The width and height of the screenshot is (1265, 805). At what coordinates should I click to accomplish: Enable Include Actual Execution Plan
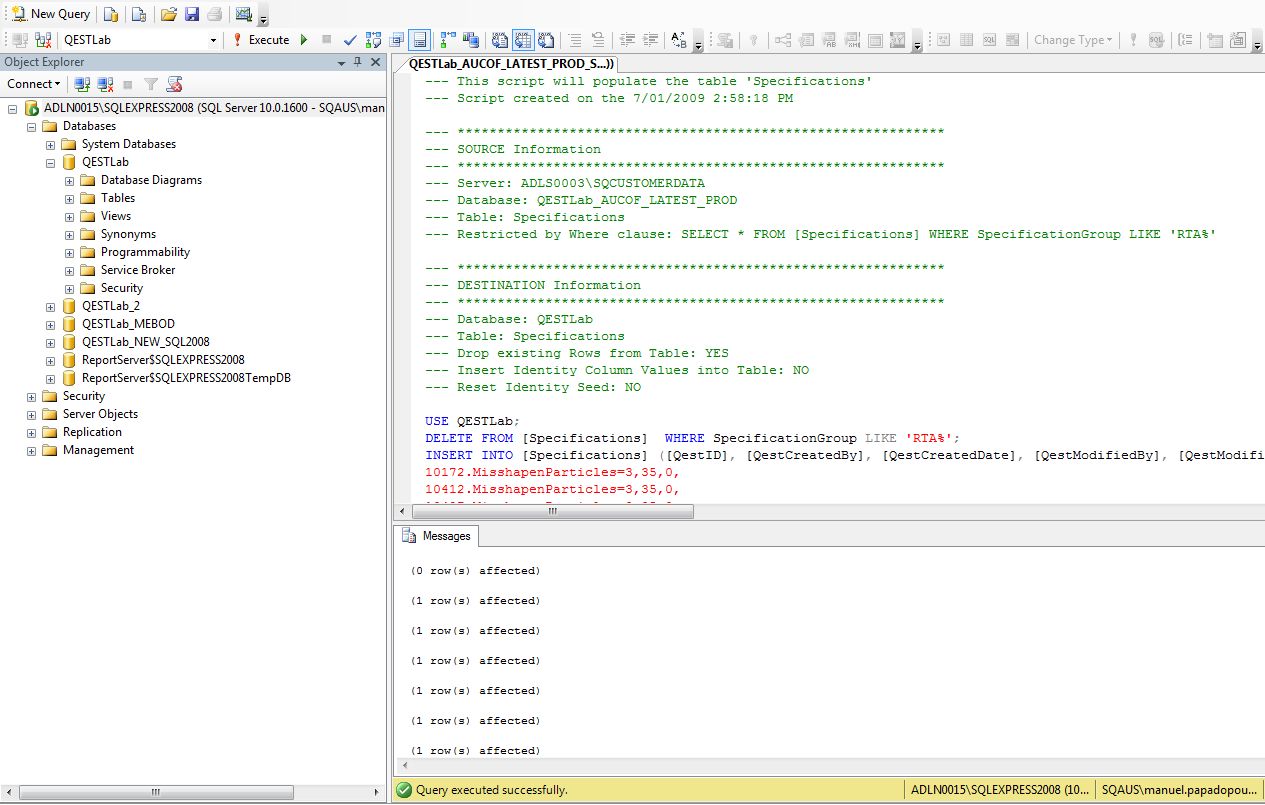click(x=446, y=40)
